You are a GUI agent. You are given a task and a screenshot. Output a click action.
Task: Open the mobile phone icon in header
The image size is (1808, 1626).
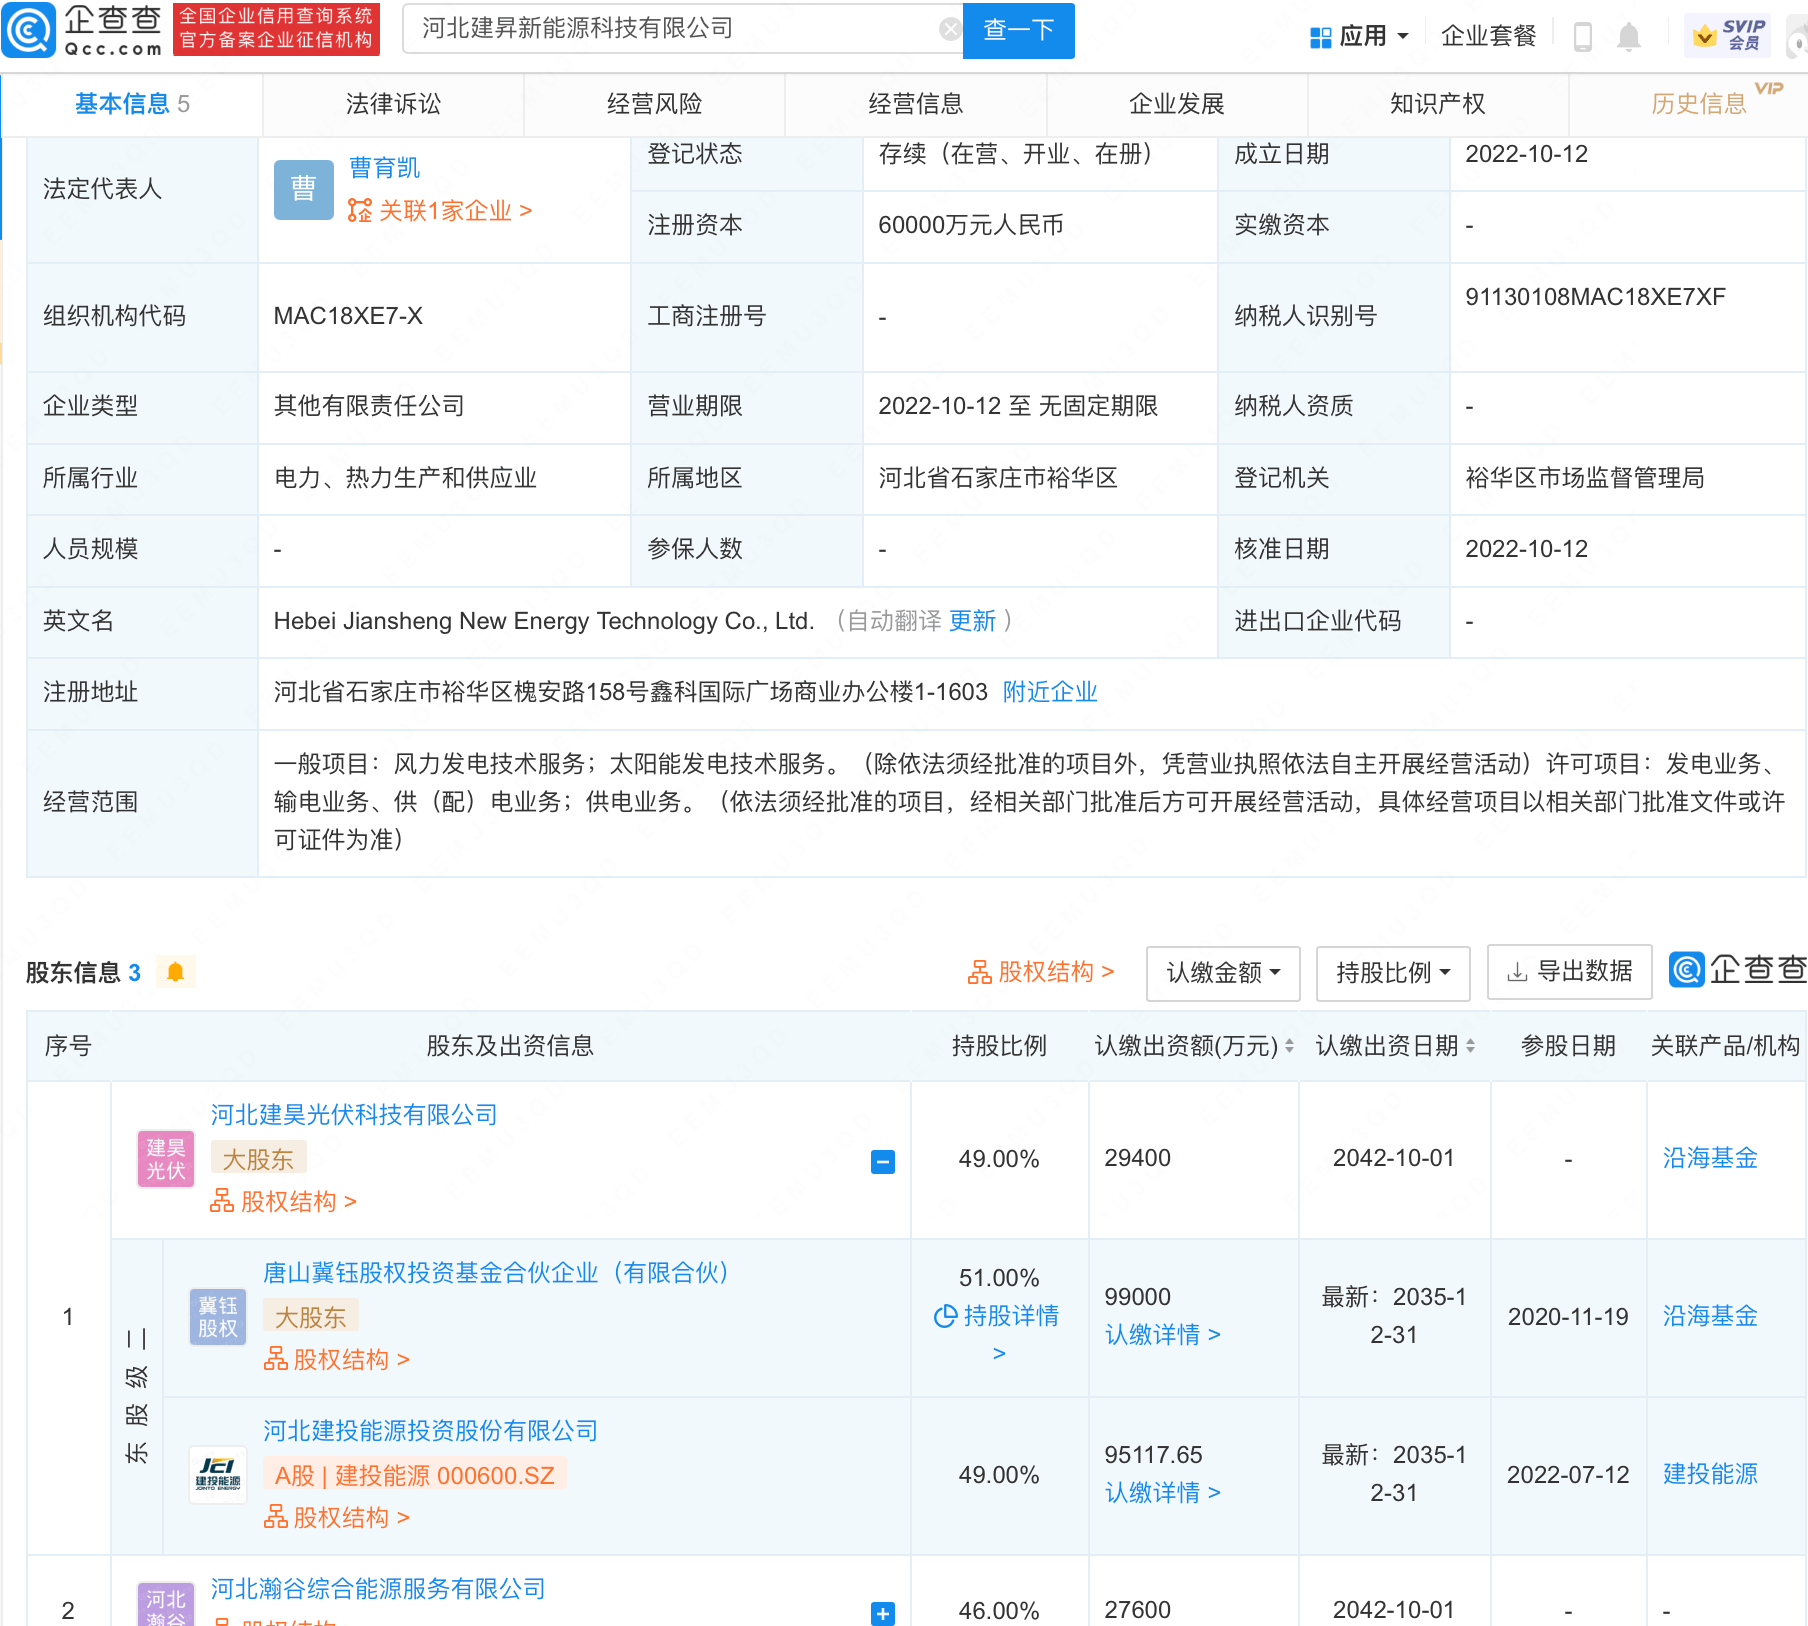(1582, 37)
